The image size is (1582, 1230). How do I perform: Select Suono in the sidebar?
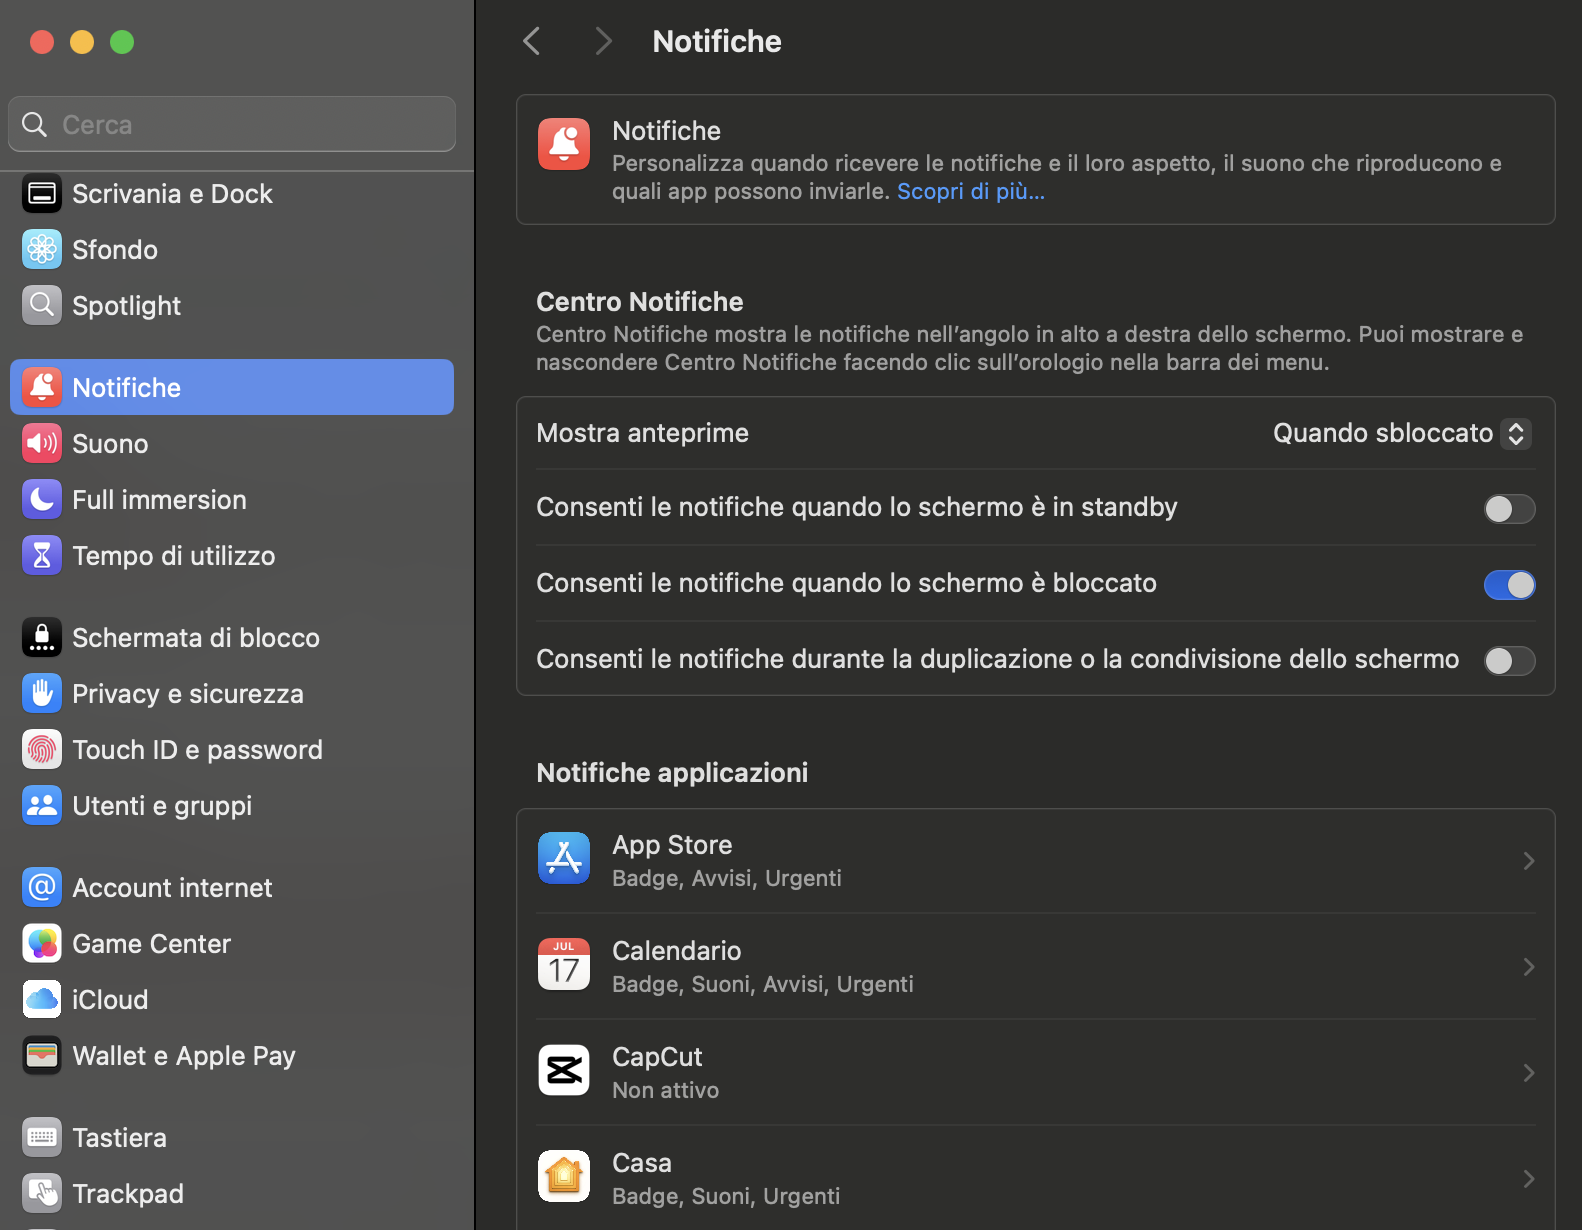point(232,444)
